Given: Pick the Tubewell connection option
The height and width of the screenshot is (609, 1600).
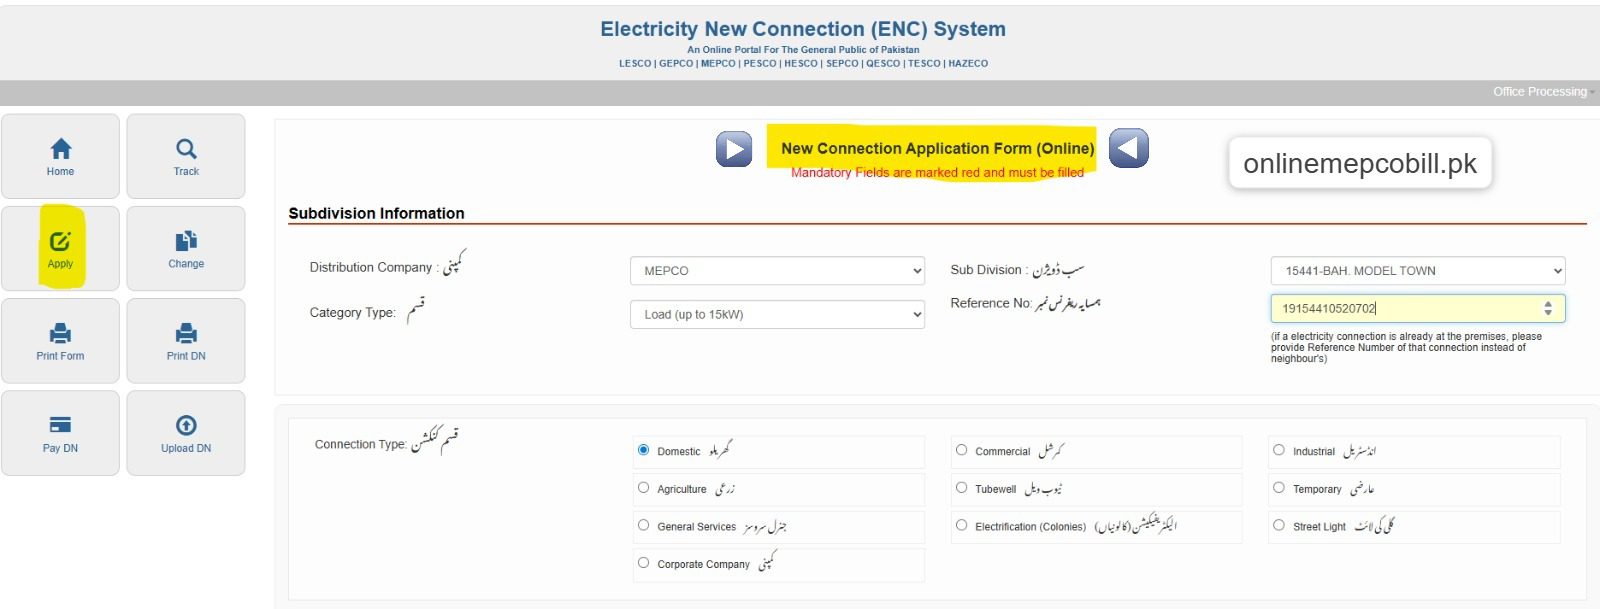Looking at the screenshot, I should (962, 488).
